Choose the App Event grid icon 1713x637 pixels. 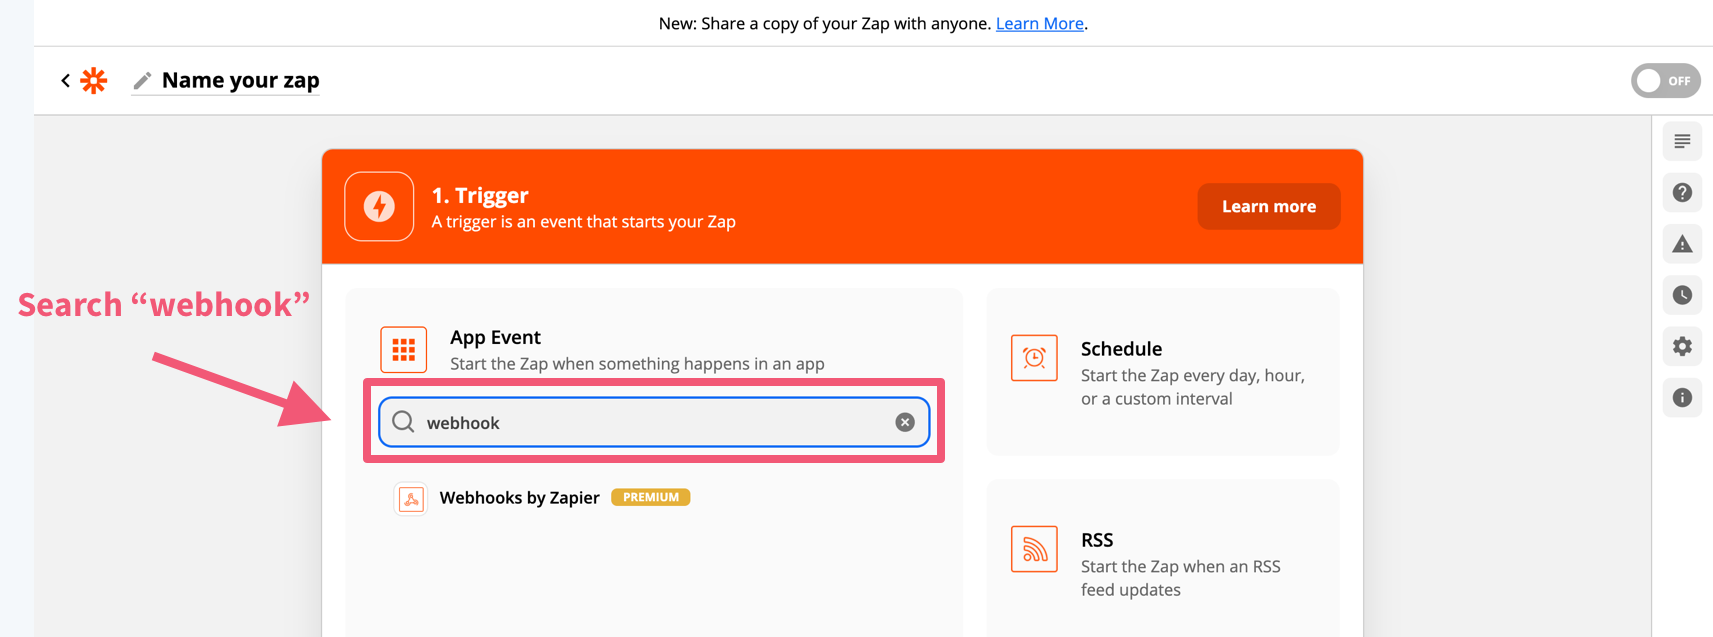pos(404,349)
